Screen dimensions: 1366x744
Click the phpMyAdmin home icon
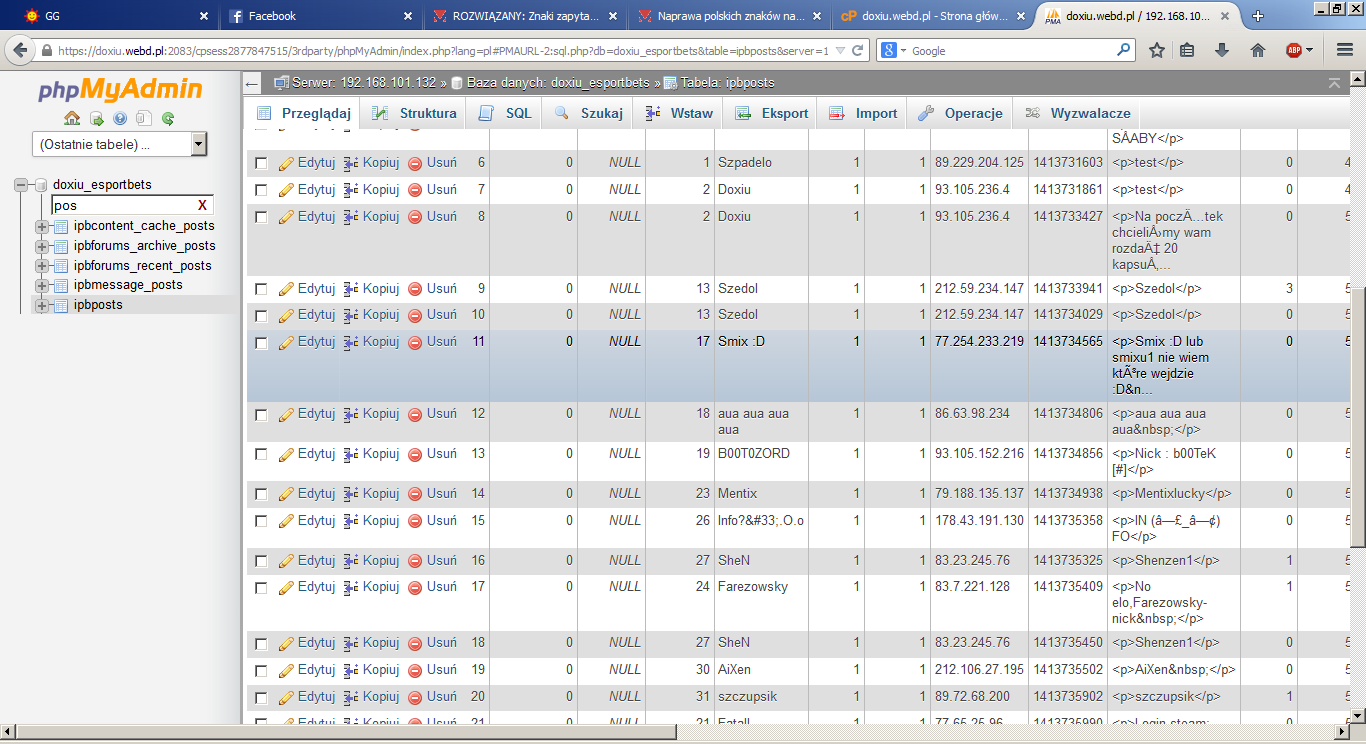(x=72, y=118)
